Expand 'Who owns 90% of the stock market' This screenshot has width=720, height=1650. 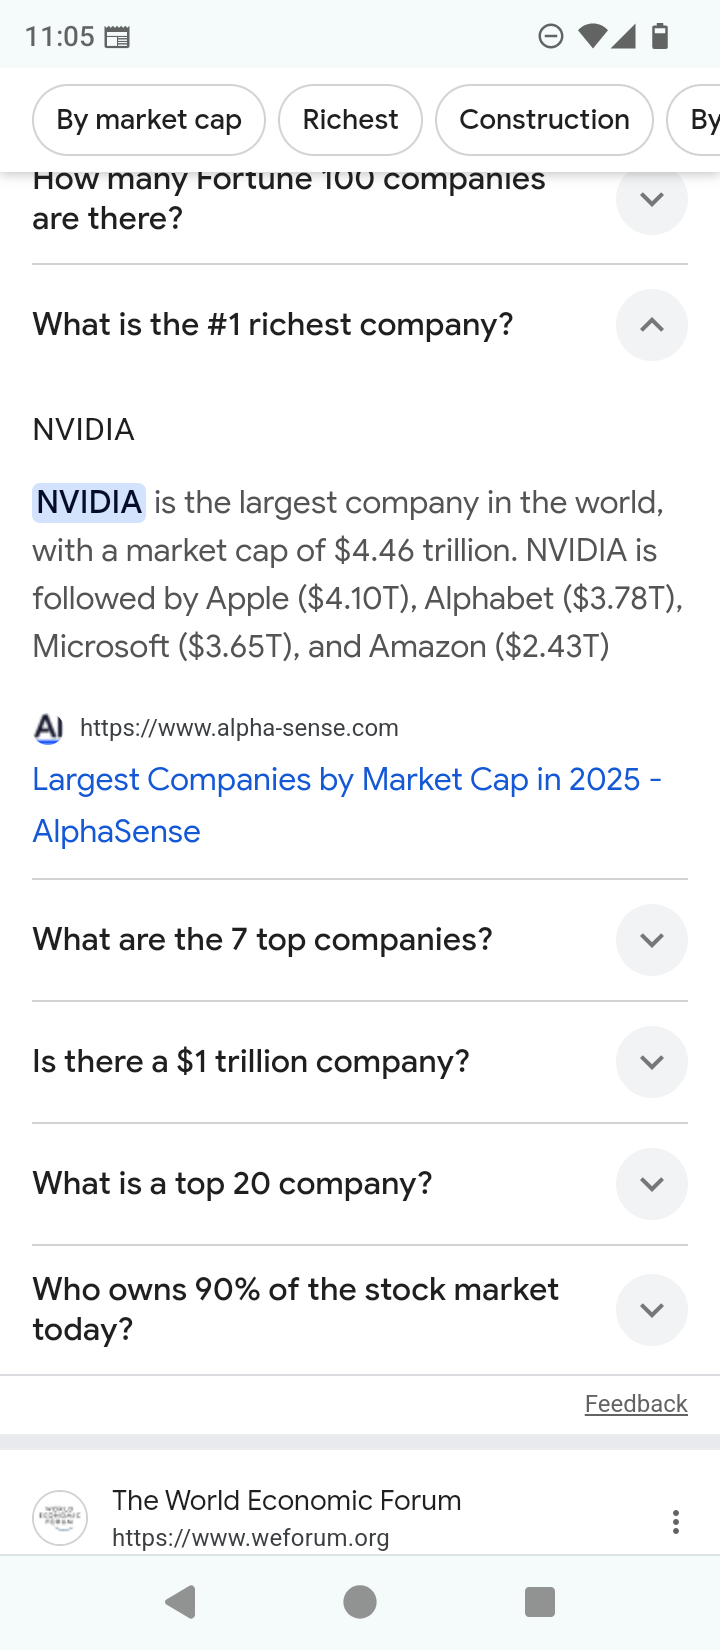tap(651, 1310)
